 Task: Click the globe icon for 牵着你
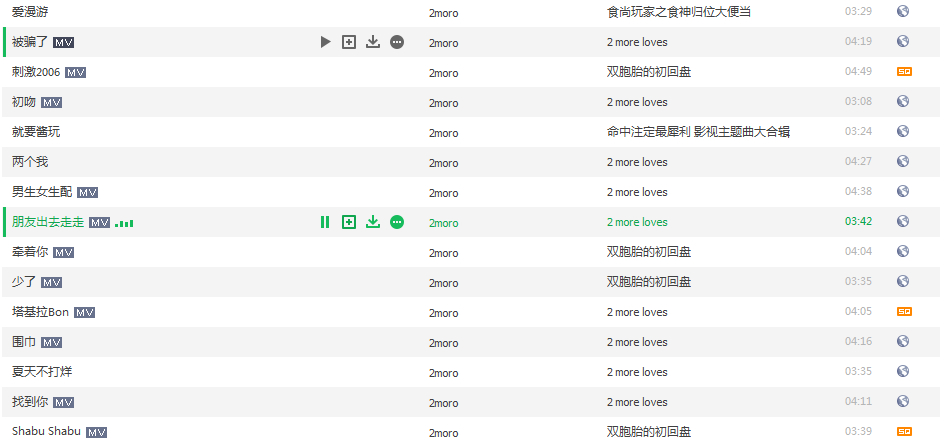pyautogui.click(x=902, y=251)
